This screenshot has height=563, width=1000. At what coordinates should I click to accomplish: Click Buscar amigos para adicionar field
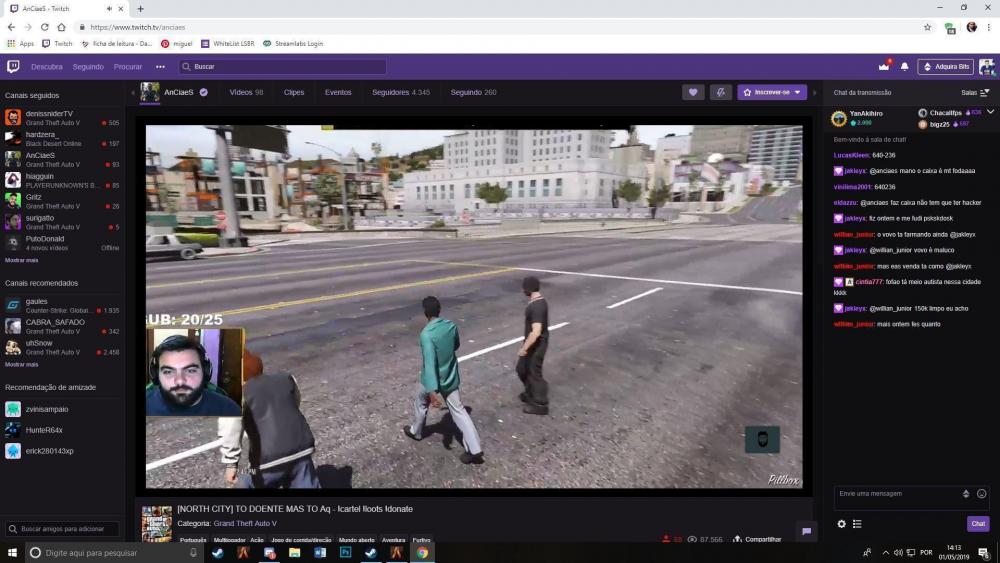(x=62, y=529)
